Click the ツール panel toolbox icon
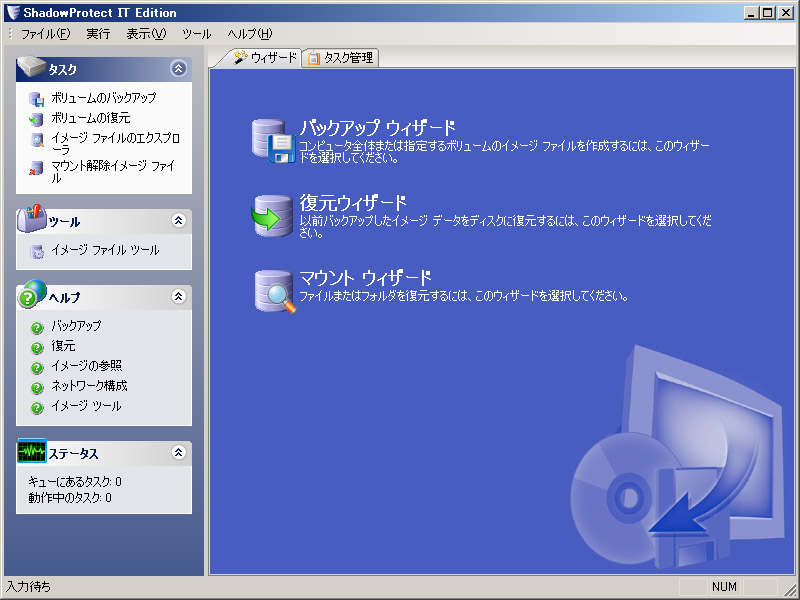 32,219
